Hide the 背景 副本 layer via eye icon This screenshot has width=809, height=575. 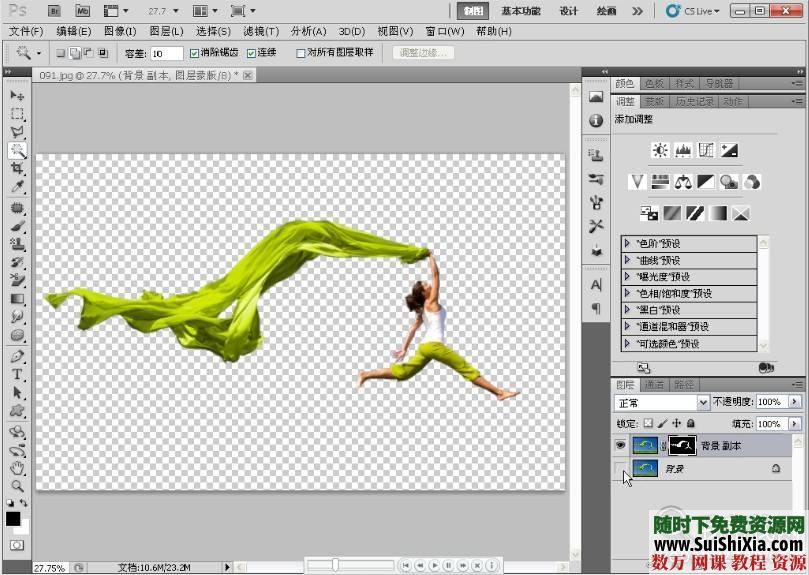[620, 446]
